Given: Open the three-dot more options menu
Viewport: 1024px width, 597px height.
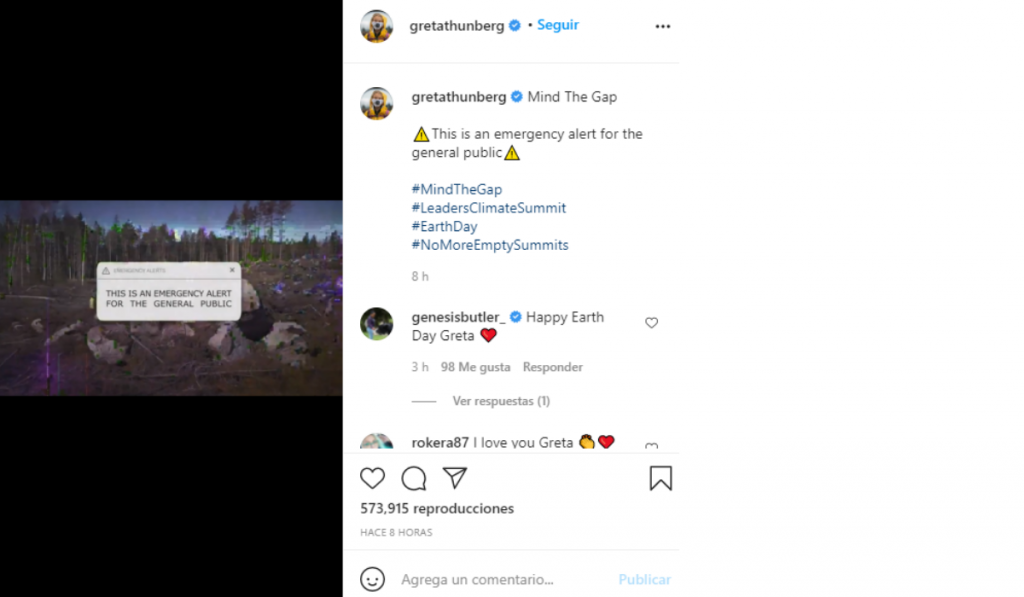Looking at the screenshot, I should click(663, 26).
